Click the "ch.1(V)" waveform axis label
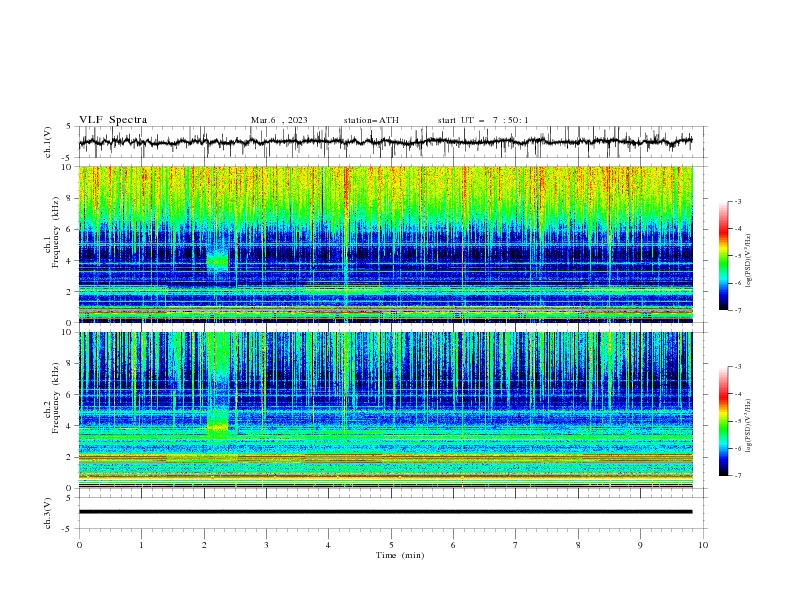 point(48,142)
